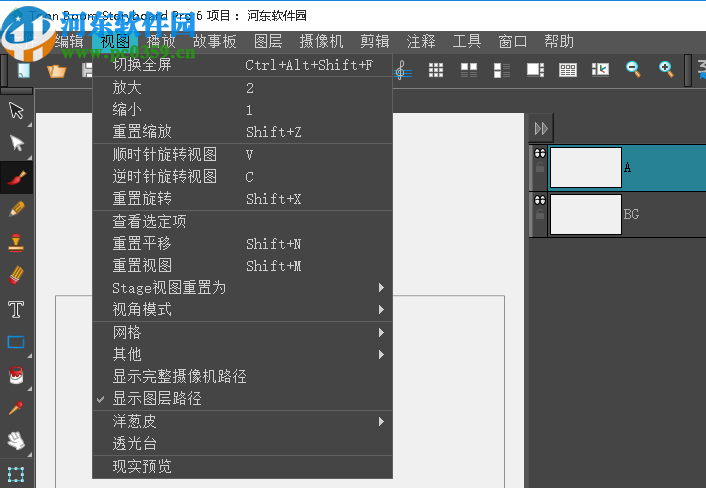The height and width of the screenshot is (488, 706).
Task: Choose 缩小 zoom out menu entry
Action: pos(242,110)
